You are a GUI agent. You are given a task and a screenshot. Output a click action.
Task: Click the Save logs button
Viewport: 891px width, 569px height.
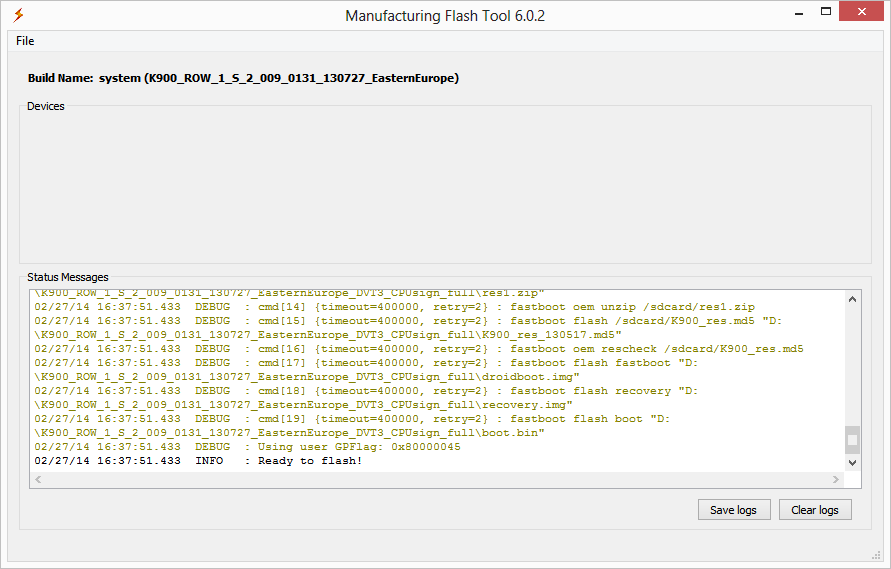[x=733, y=510]
